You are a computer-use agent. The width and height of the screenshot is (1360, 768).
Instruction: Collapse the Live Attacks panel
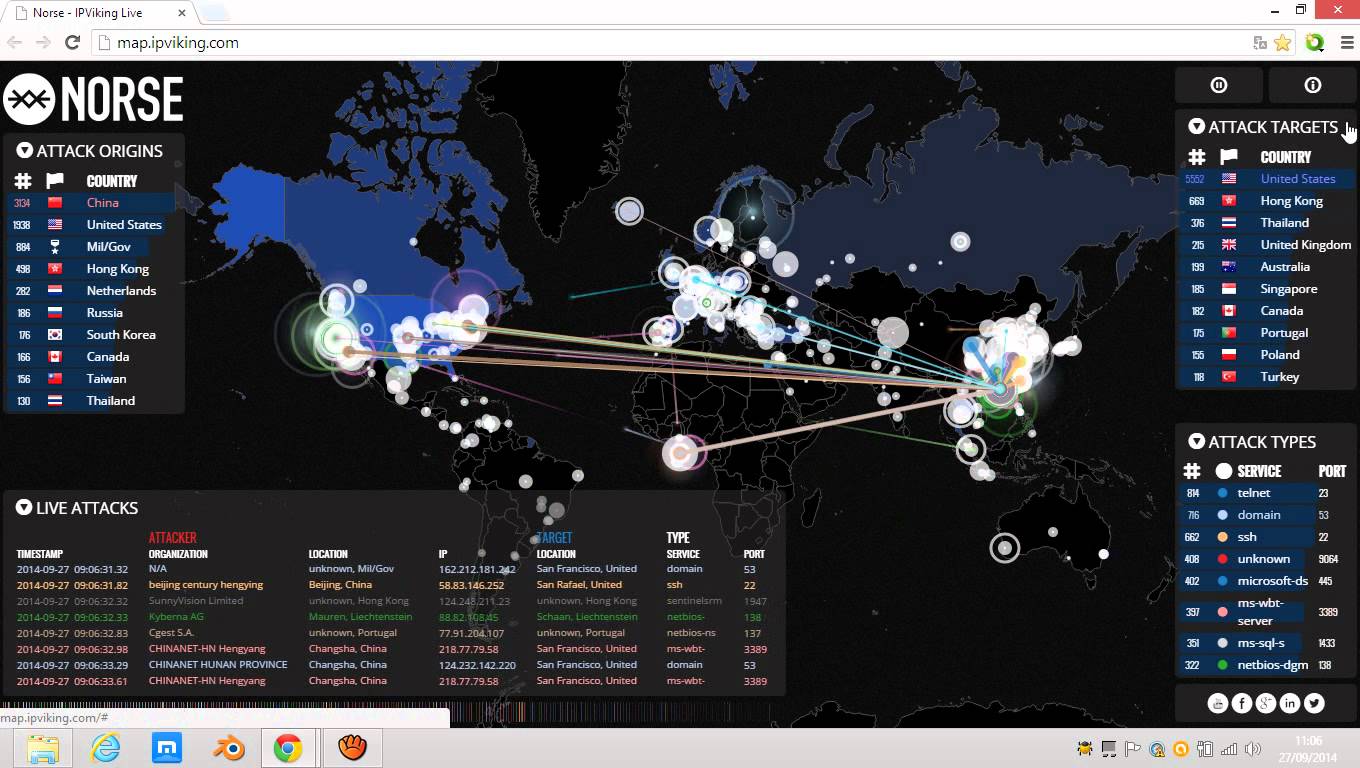tap(24, 508)
